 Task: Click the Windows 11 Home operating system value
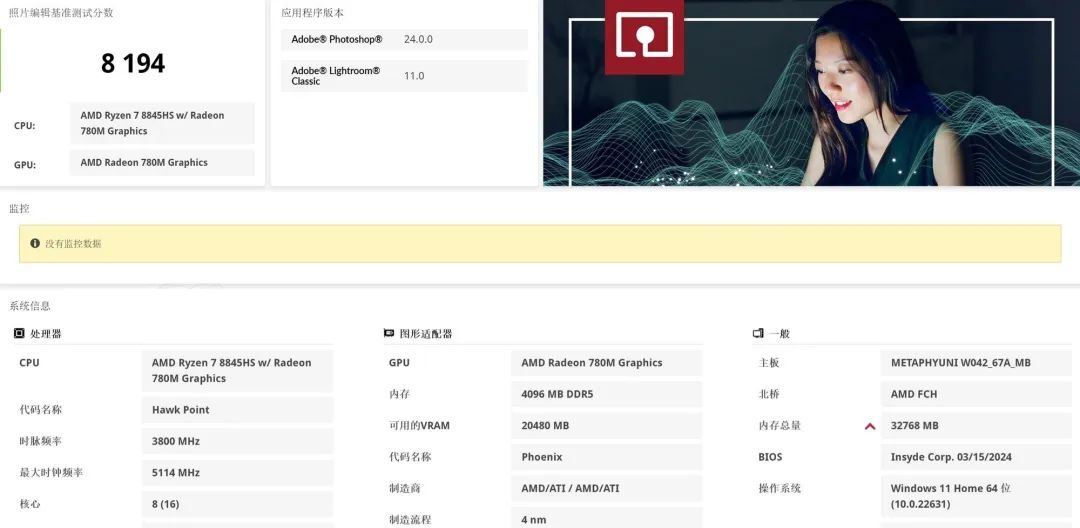(x=976, y=496)
